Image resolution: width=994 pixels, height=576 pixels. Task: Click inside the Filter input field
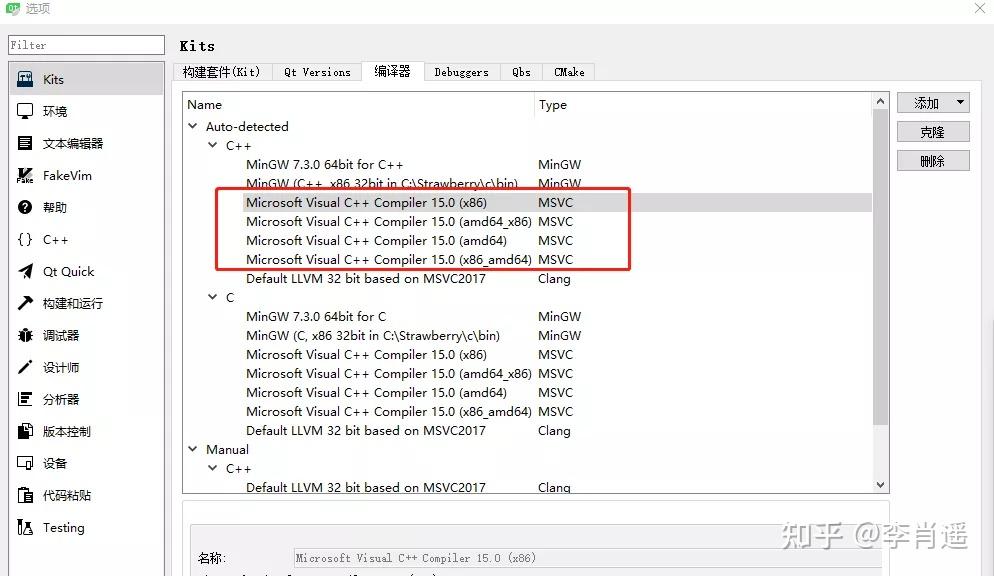(x=85, y=44)
